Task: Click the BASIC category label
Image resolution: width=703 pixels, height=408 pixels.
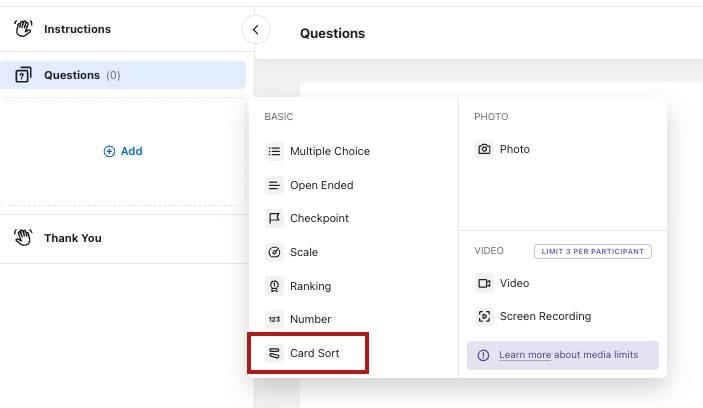Action: pos(279,117)
